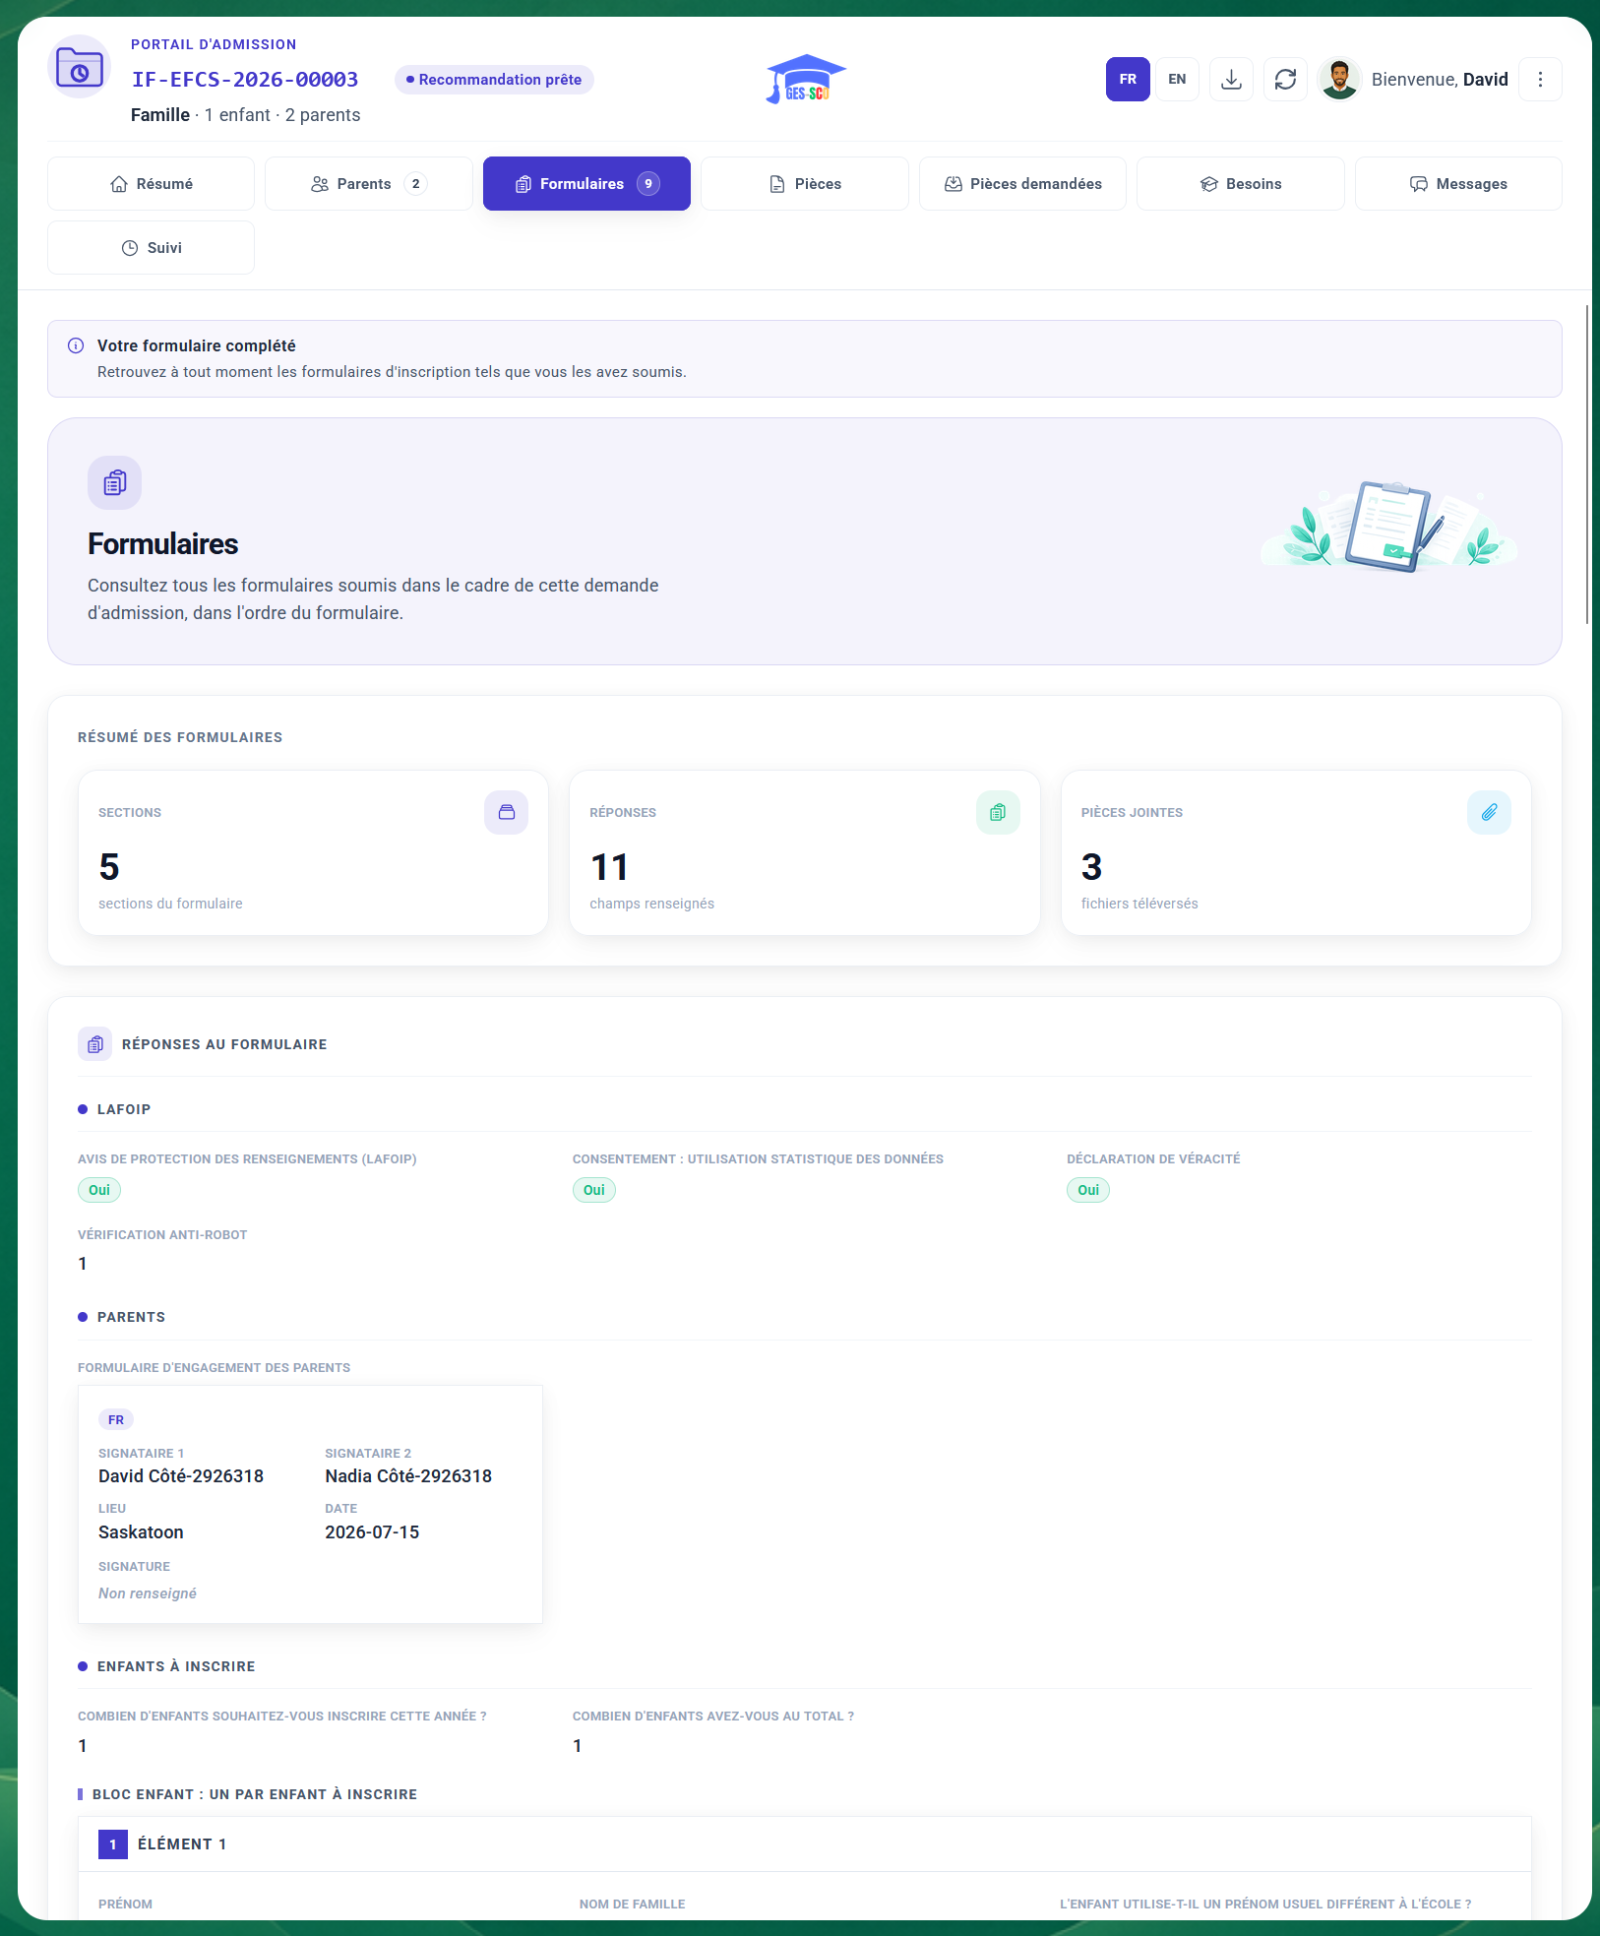This screenshot has height=1936, width=1600.
Task: Click the Bloc enfant subsection label
Action: pos(254,1794)
